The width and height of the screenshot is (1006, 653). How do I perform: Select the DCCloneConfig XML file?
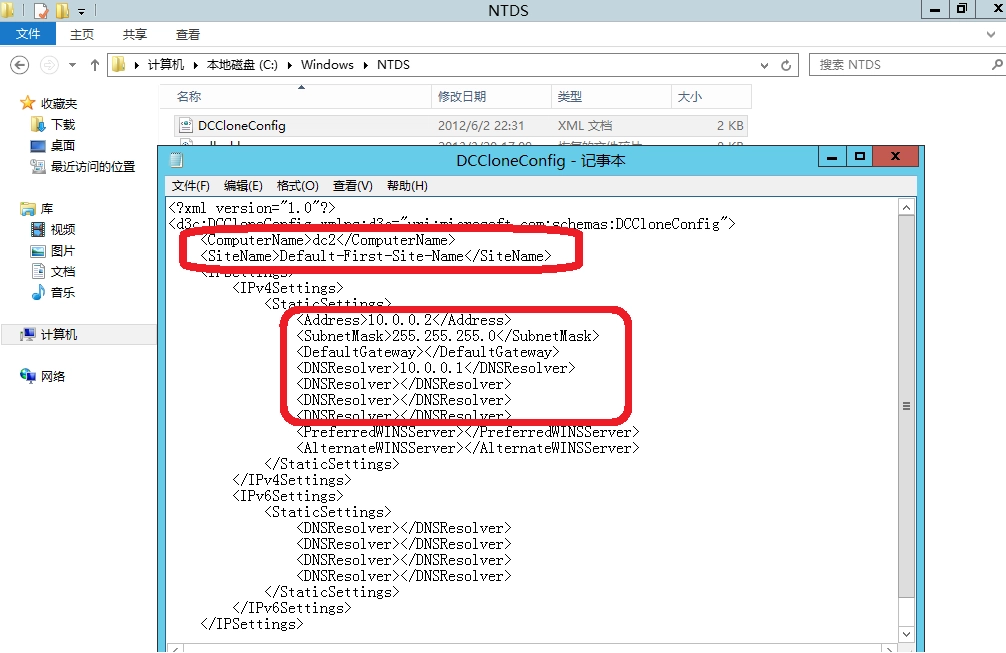click(x=241, y=126)
